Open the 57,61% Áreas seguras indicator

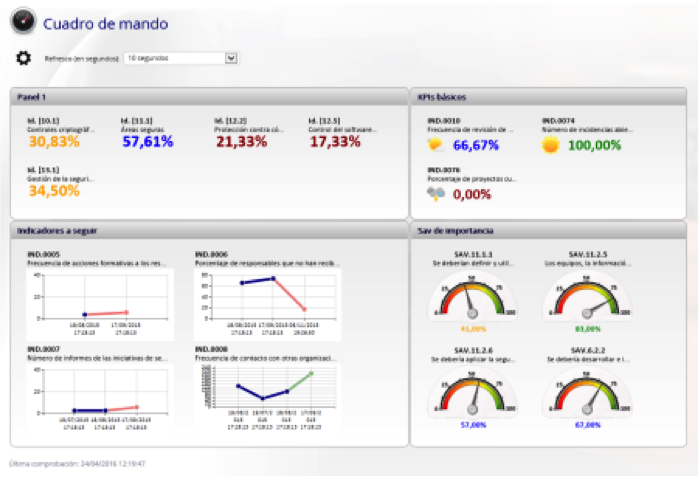tap(148, 142)
